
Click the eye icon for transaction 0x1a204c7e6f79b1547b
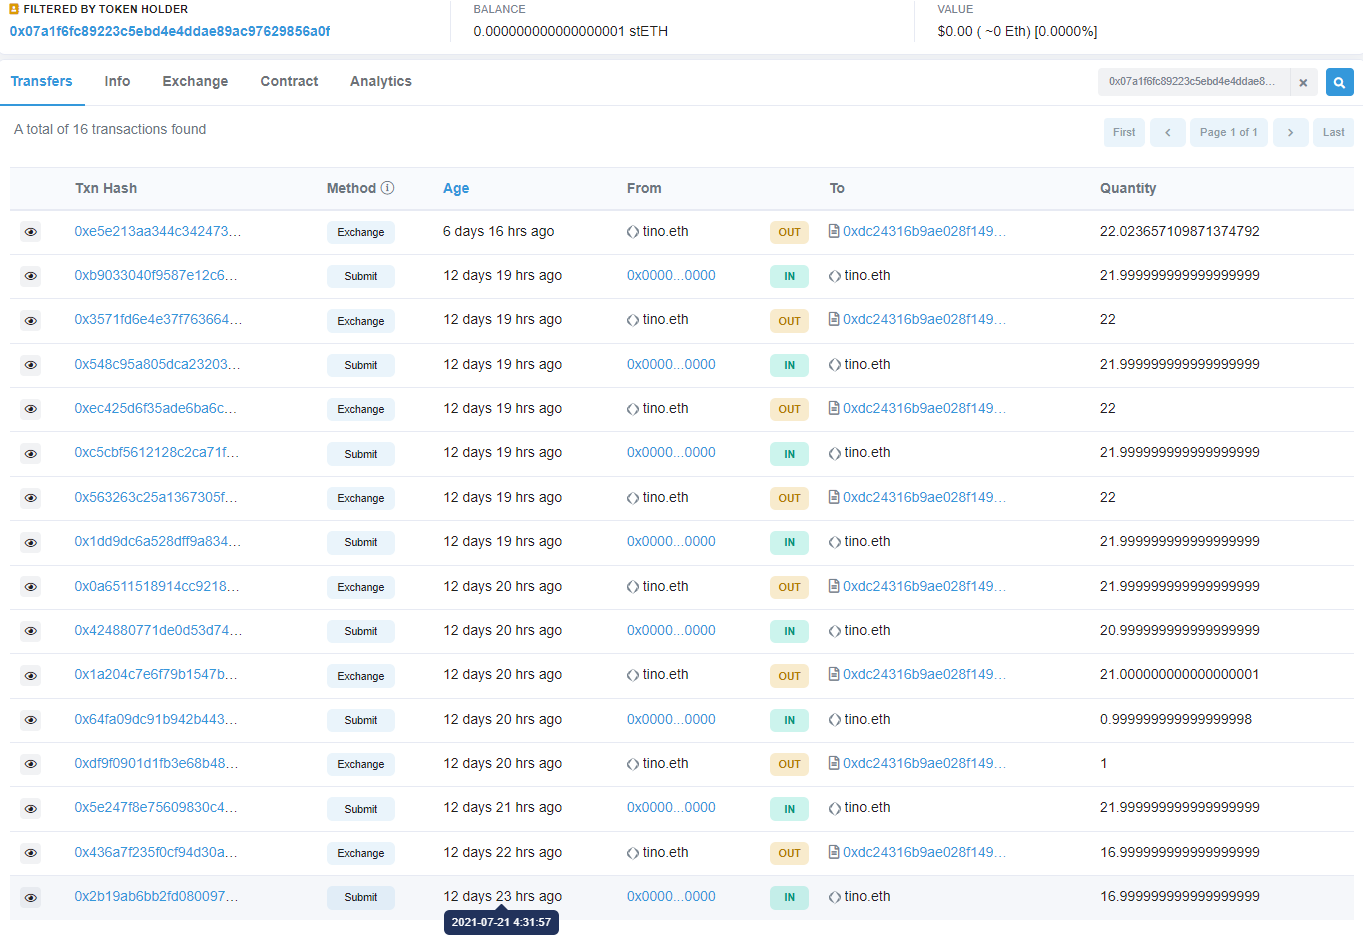31,676
